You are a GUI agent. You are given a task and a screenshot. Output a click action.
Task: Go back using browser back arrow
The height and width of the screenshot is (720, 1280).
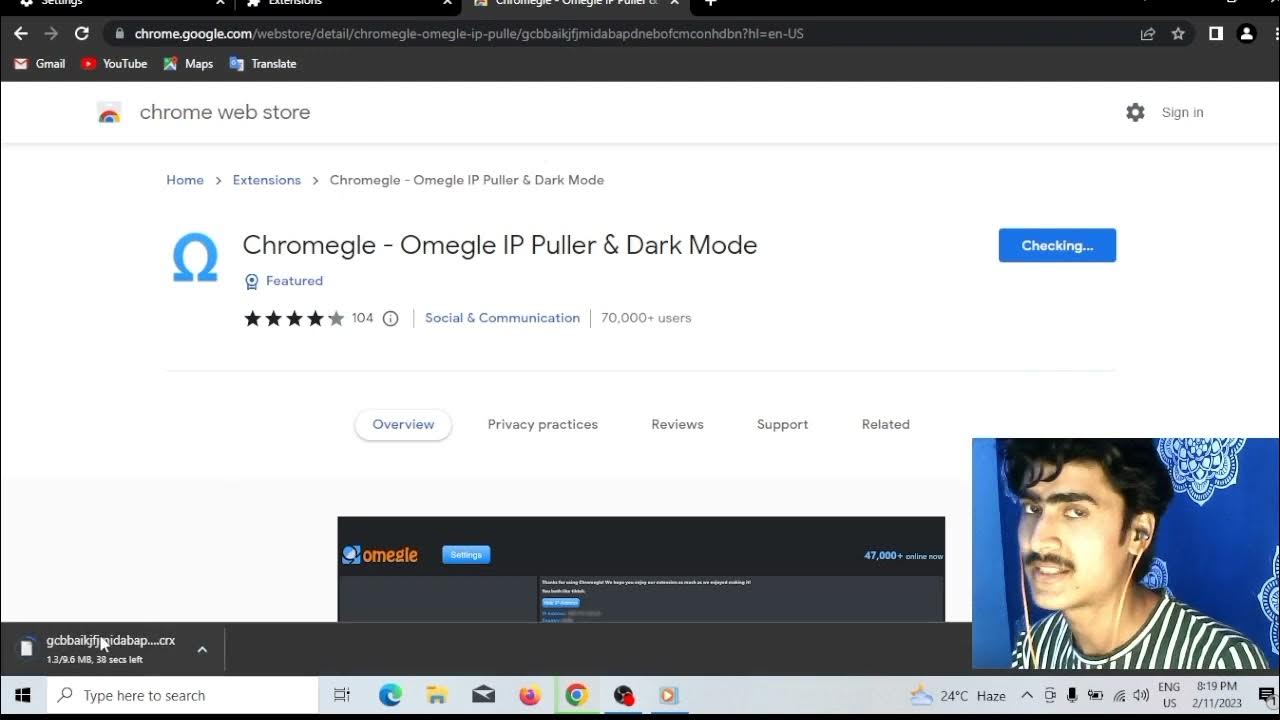tap(21, 34)
